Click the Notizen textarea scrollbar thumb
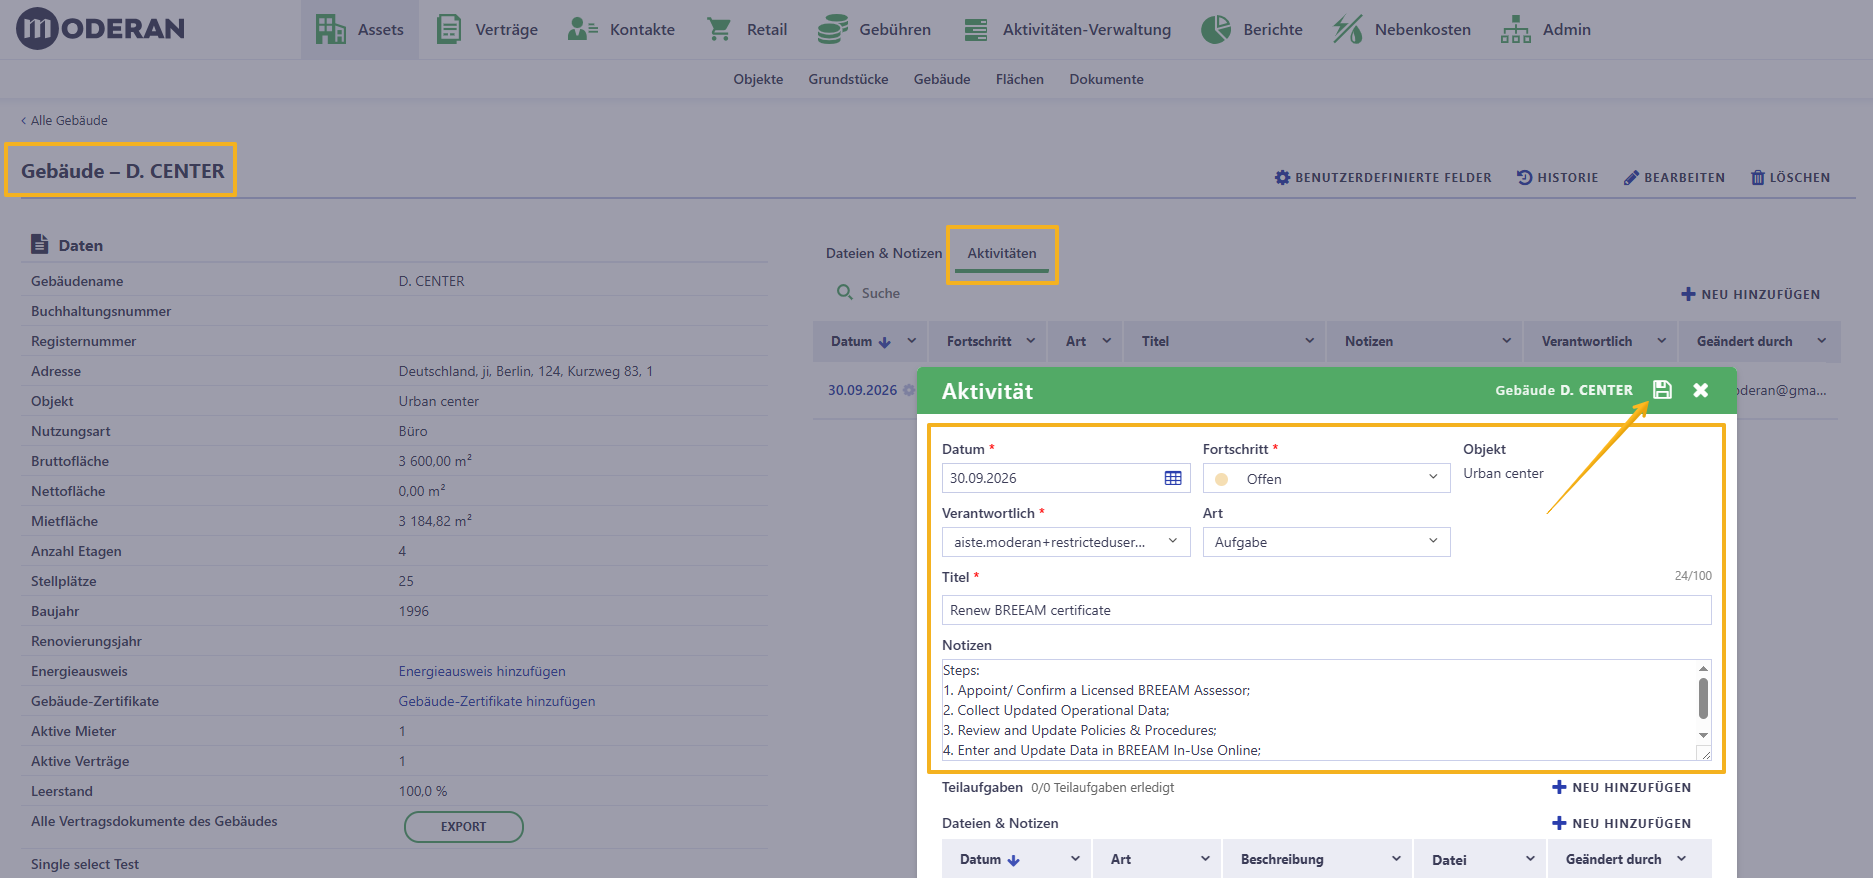 pyautogui.click(x=1703, y=697)
